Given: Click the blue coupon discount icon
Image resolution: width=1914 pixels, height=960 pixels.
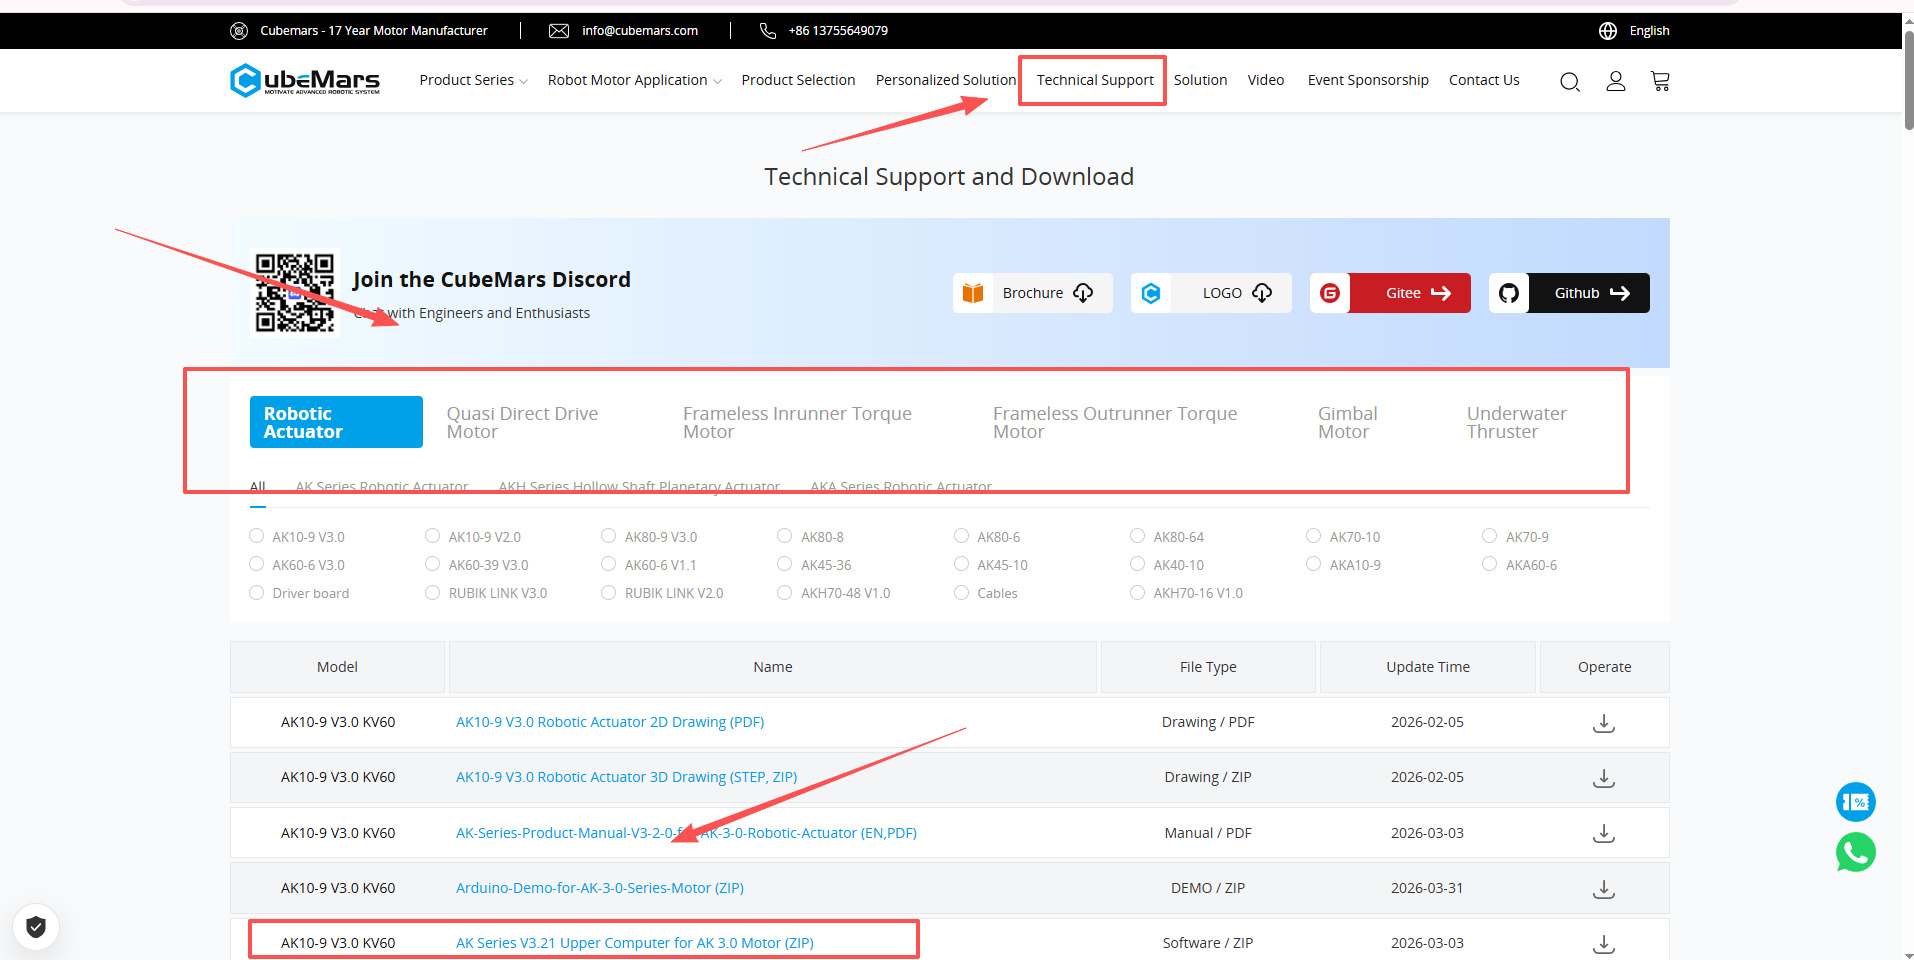Looking at the screenshot, I should tap(1855, 802).
